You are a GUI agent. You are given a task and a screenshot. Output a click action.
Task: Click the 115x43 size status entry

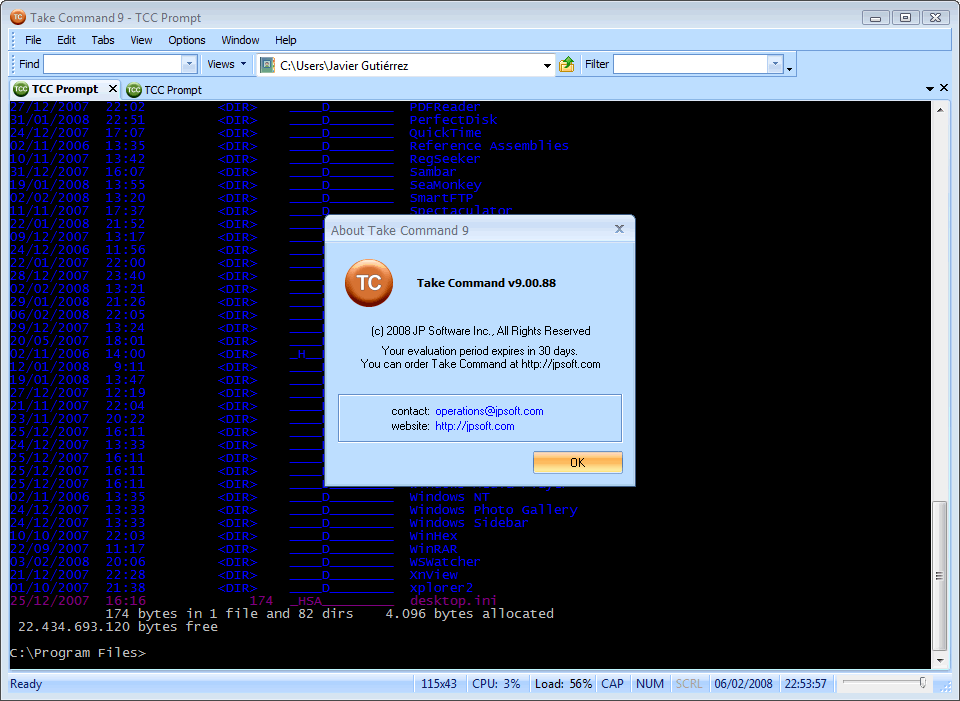click(x=439, y=684)
